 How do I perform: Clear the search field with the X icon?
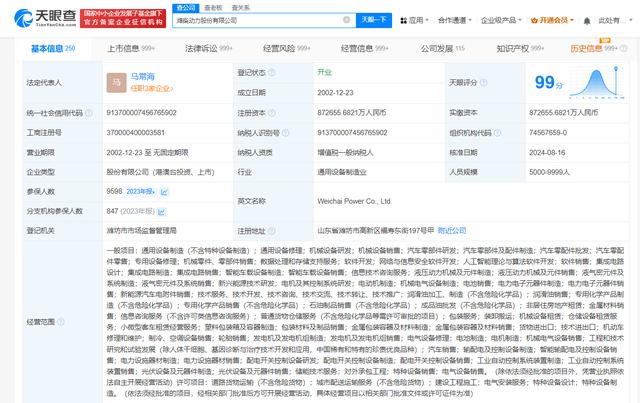click(347, 20)
